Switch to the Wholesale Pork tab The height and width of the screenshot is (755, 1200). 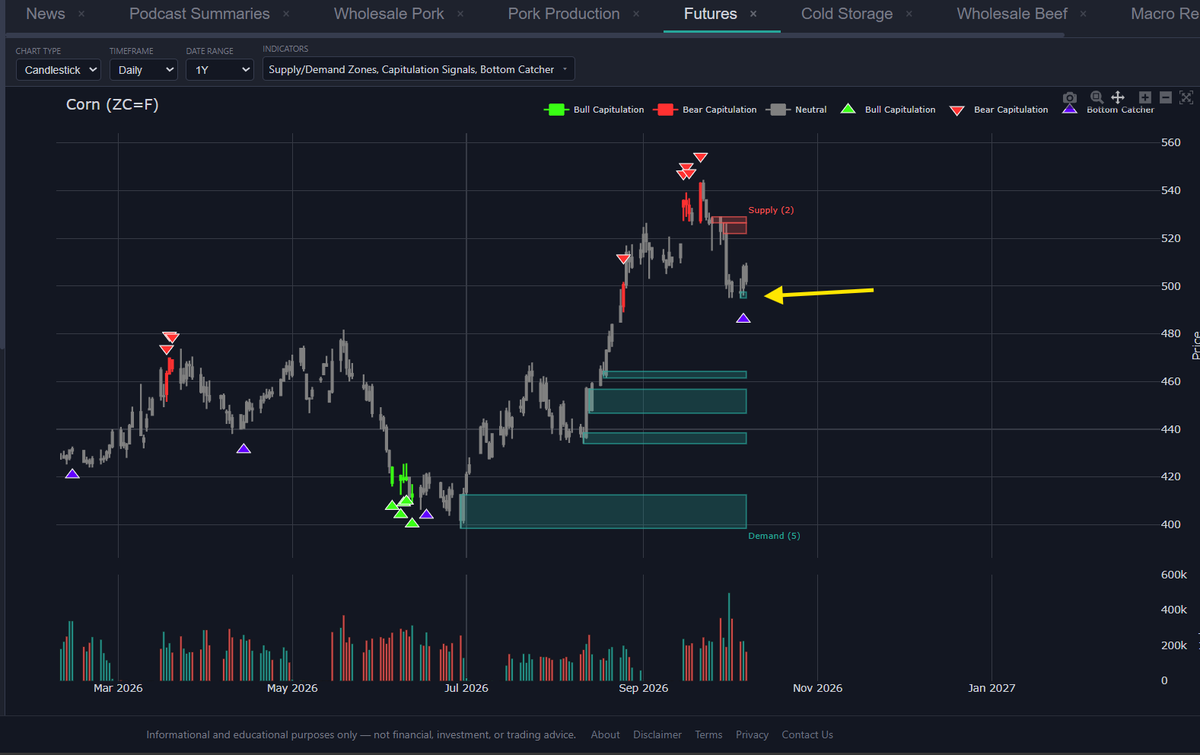pos(389,14)
